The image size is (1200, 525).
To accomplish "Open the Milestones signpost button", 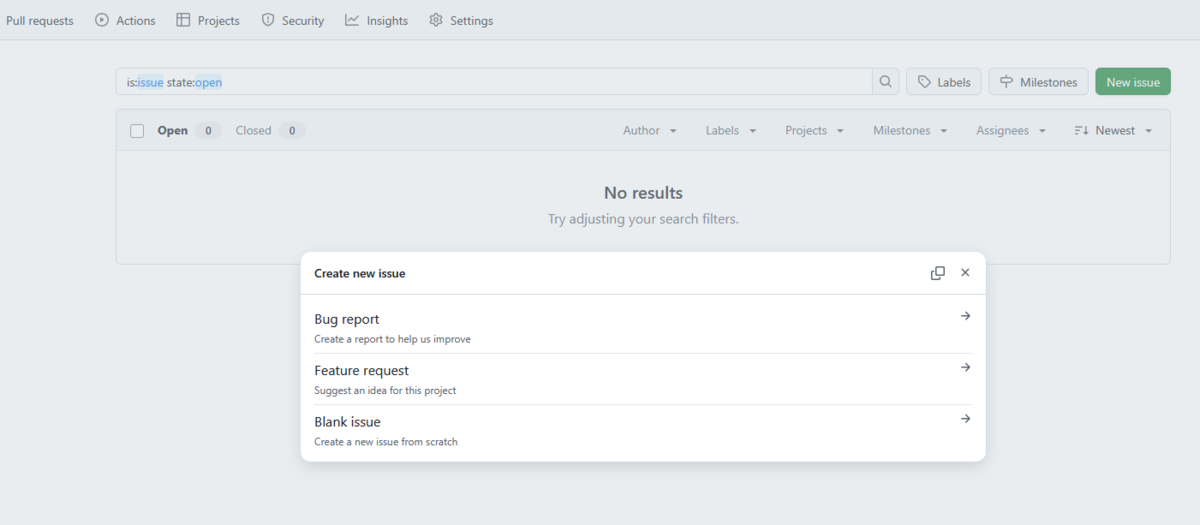I will (x=1038, y=82).
